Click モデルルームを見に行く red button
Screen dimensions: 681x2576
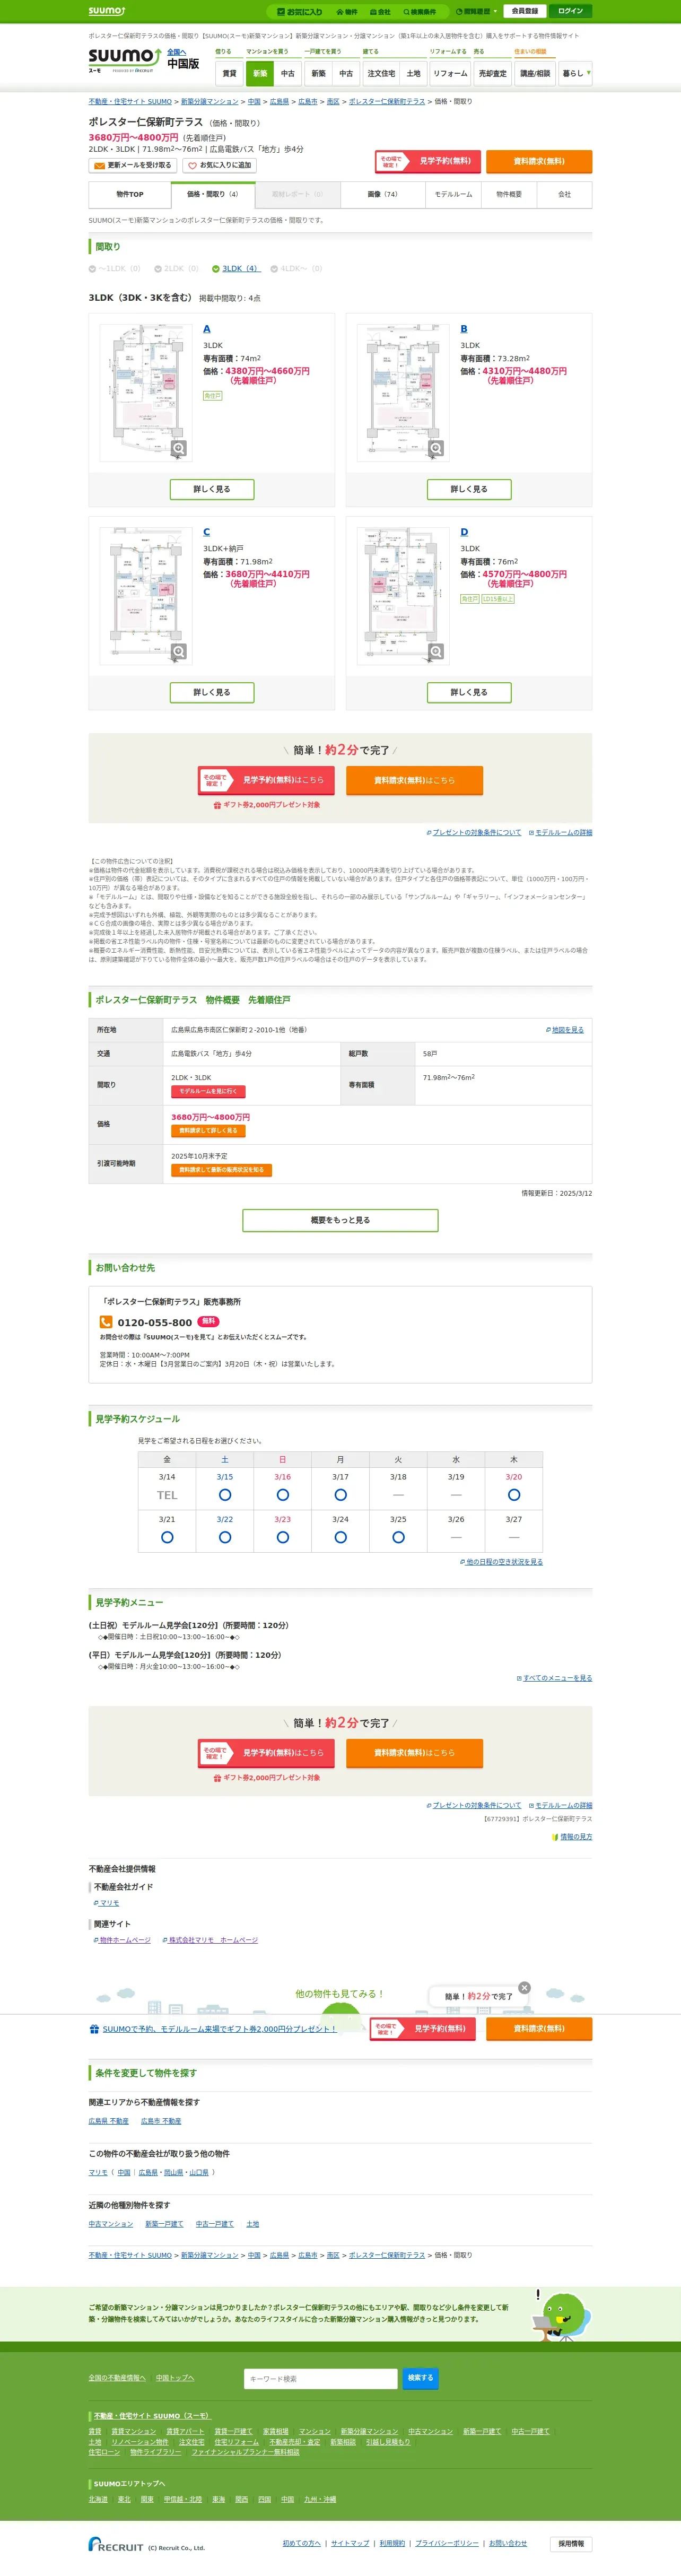[x=208, y=1091]
